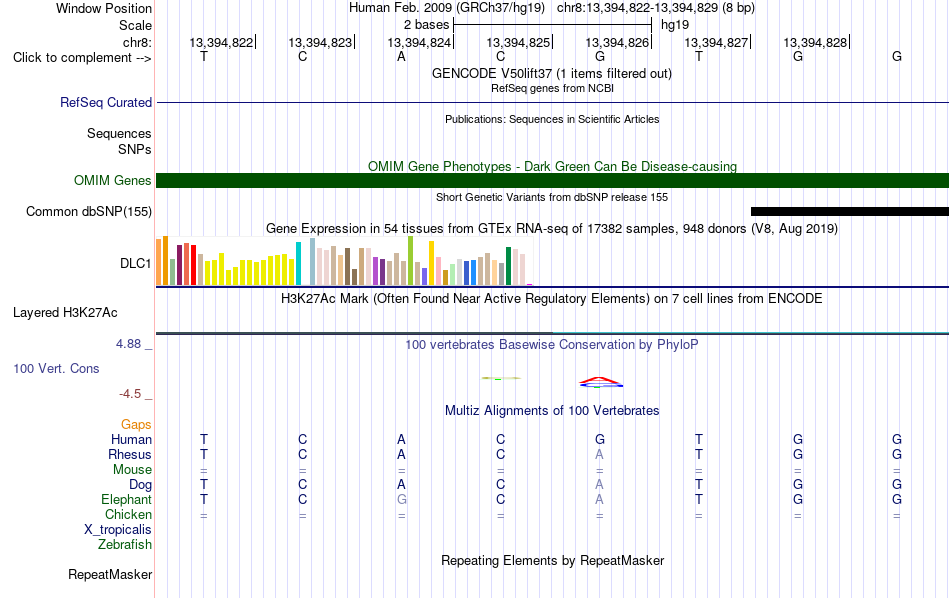Open 'Publications: Sequences in Scientific Articles' title

(552, 119)
